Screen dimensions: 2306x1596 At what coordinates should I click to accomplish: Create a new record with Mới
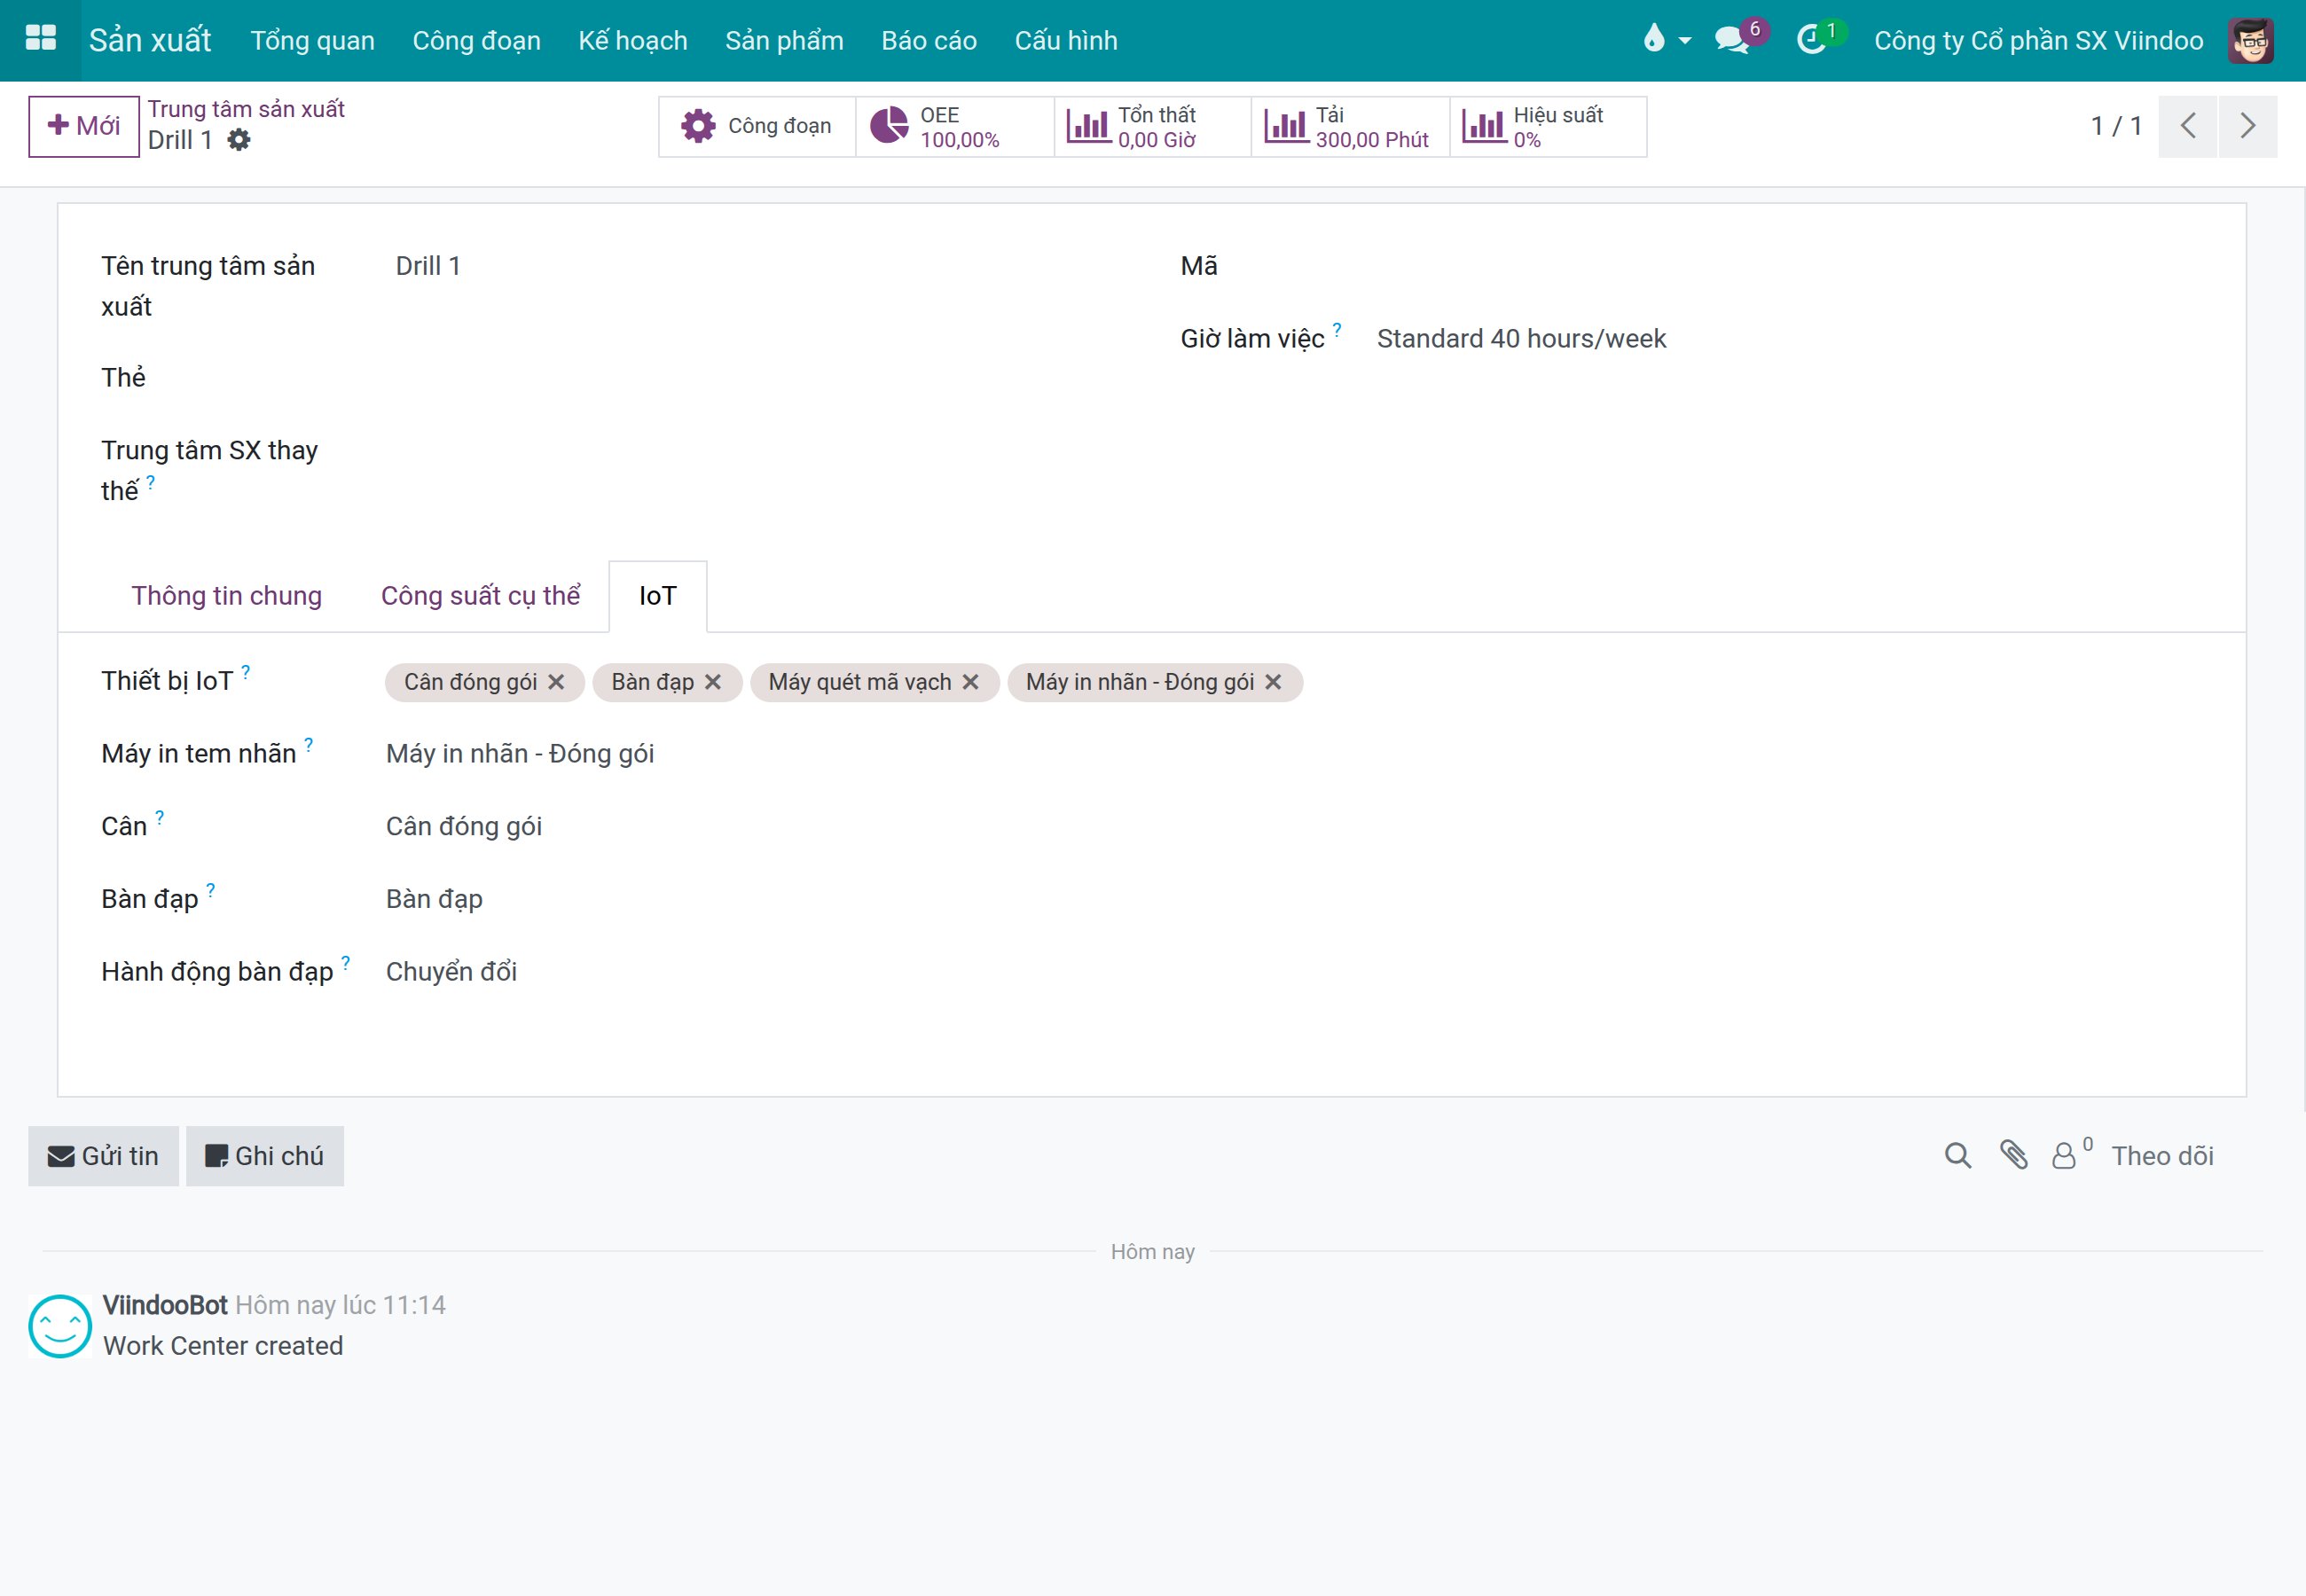84,126
